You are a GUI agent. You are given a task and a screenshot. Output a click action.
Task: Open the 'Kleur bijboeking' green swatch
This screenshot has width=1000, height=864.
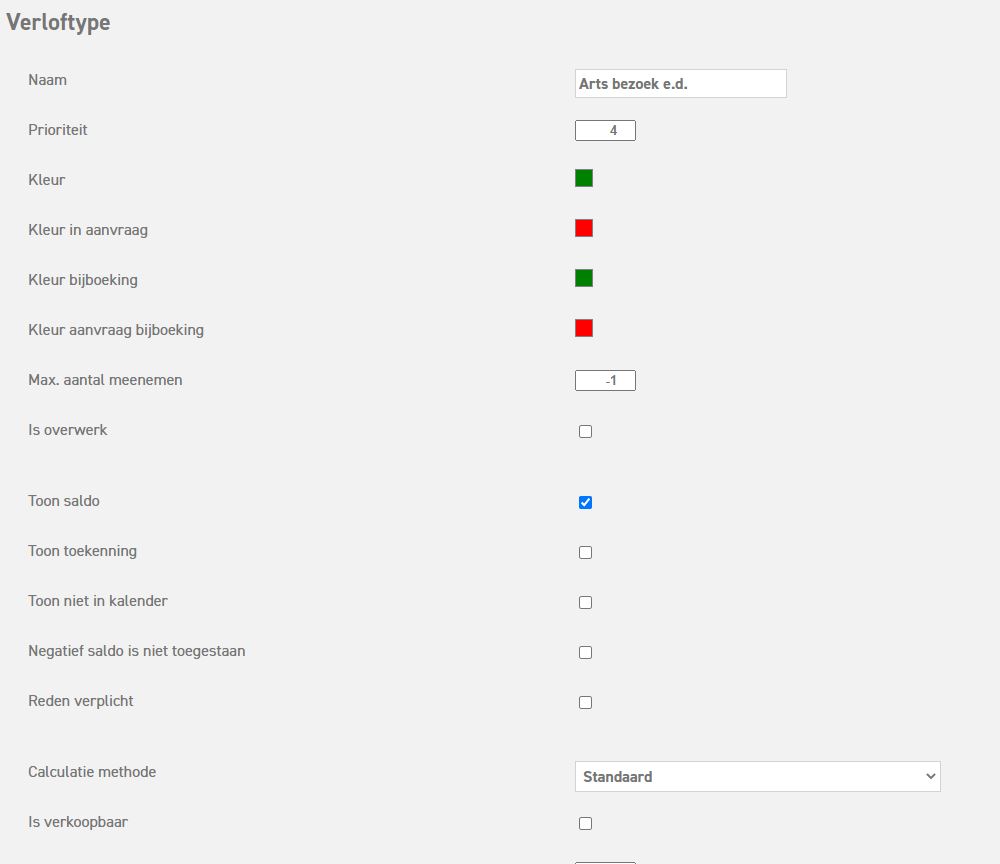point(584,278)
